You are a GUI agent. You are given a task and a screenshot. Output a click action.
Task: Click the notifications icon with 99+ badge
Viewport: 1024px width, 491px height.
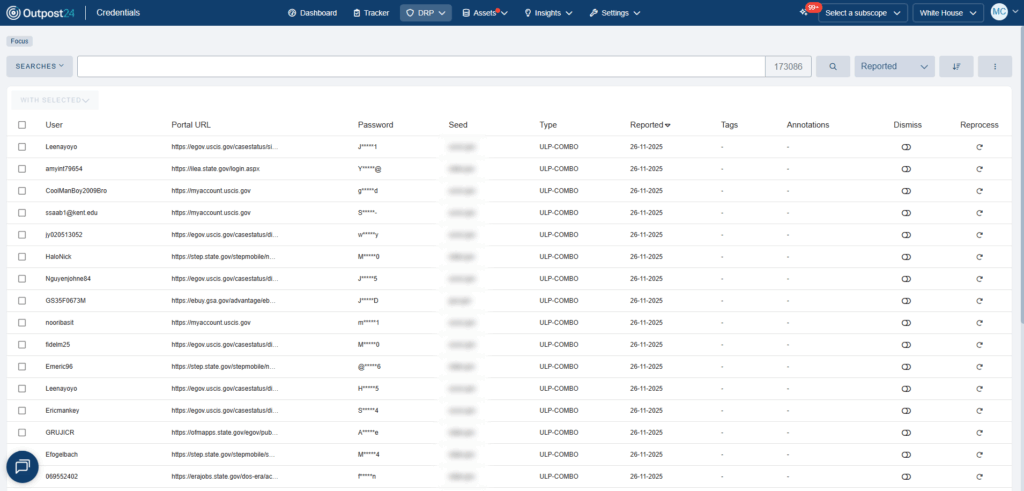(x=804, y=12)
